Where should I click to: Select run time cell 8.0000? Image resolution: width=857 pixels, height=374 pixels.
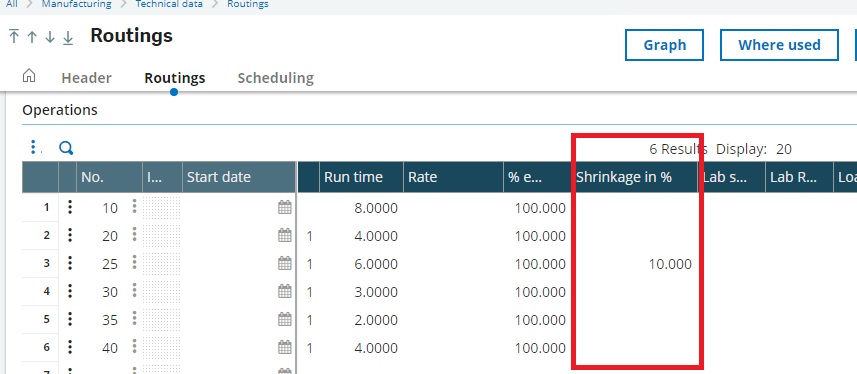click(361, 208)
